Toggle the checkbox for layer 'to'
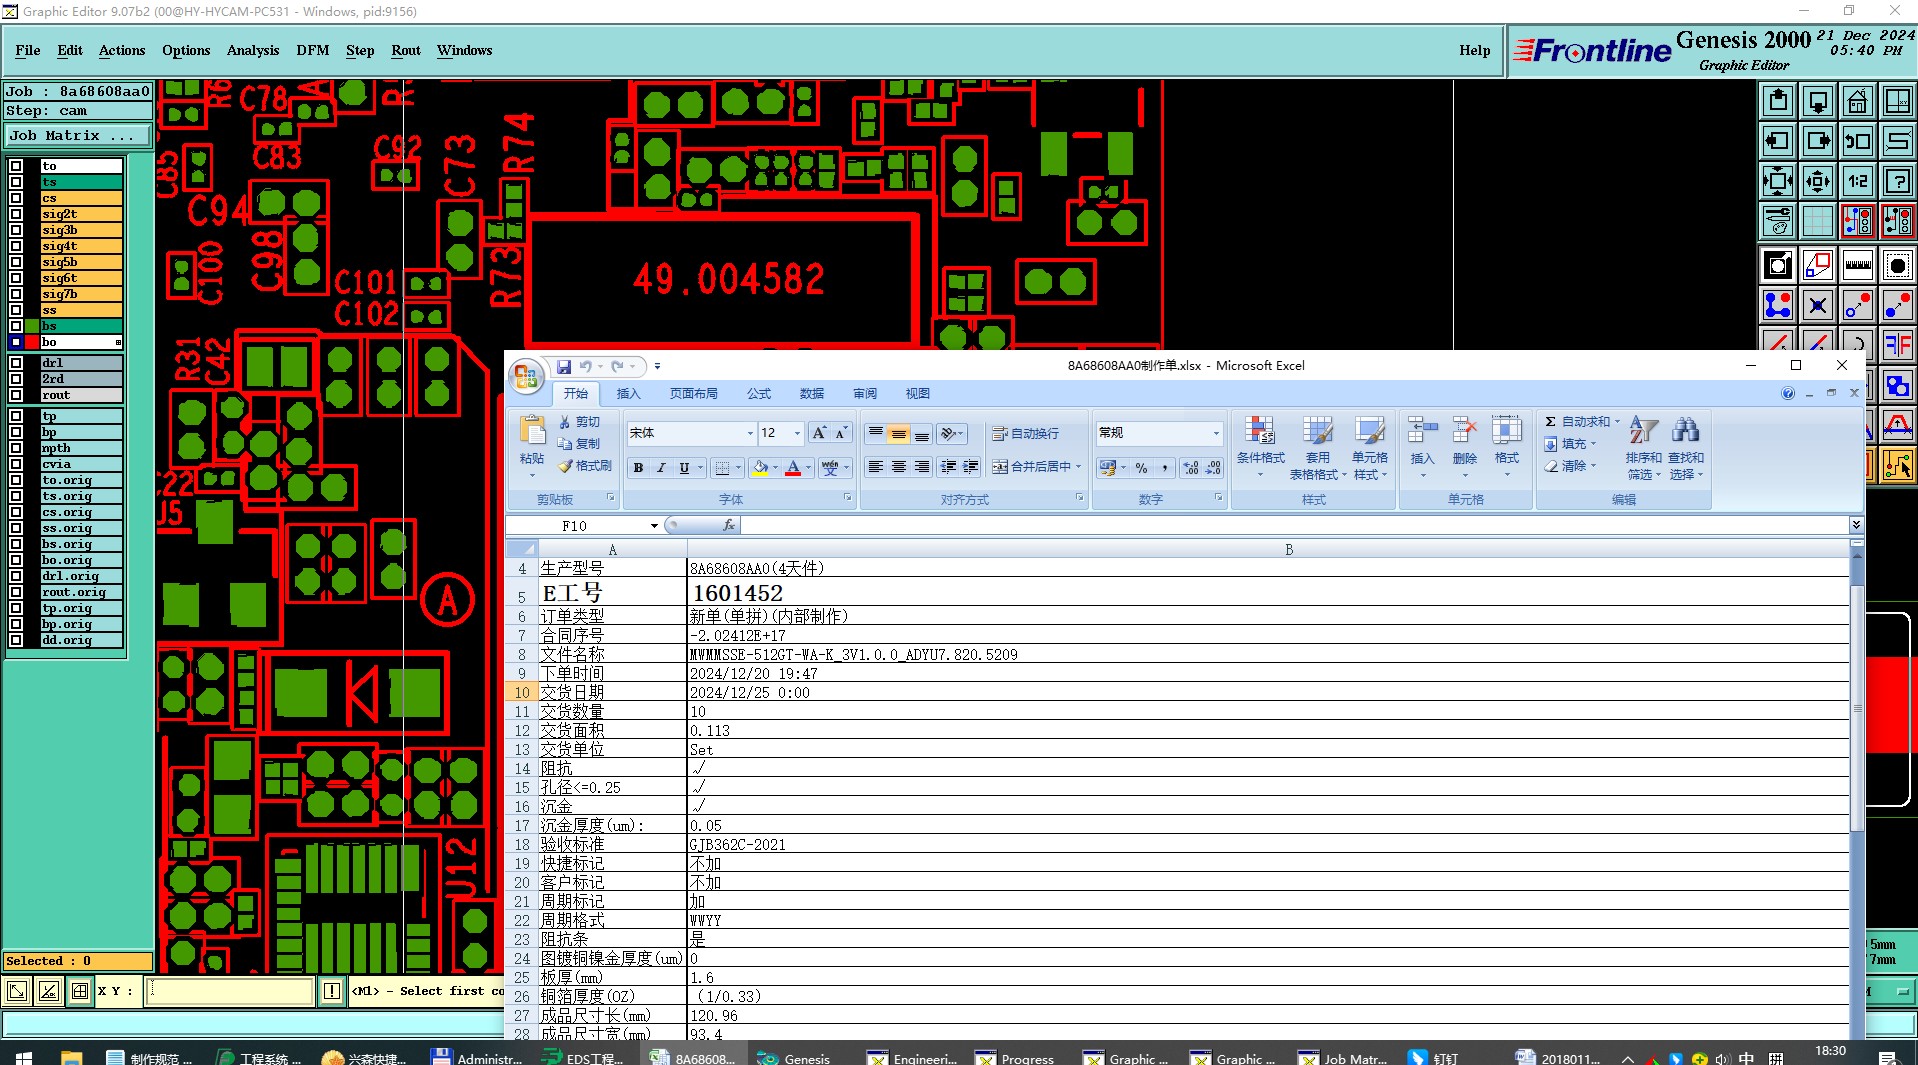The image size is (1918, 1065). [x=16, y=166]
